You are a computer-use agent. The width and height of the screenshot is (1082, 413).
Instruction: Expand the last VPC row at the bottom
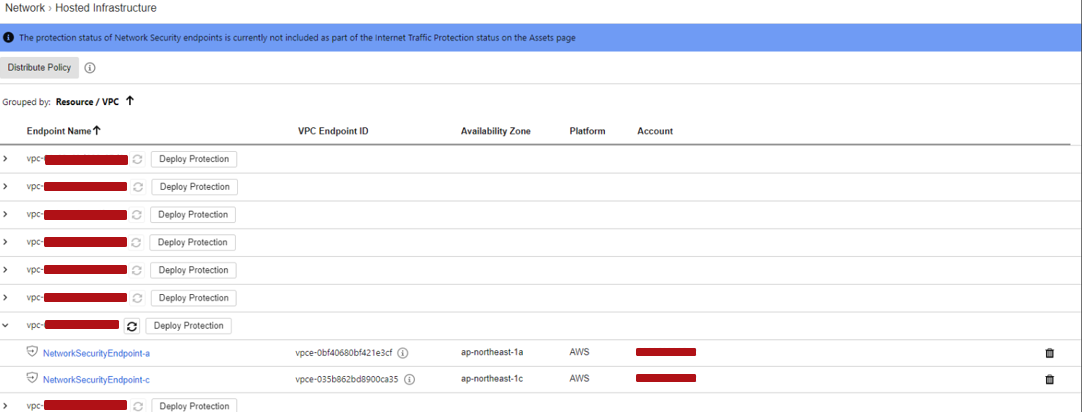[6, 406]
